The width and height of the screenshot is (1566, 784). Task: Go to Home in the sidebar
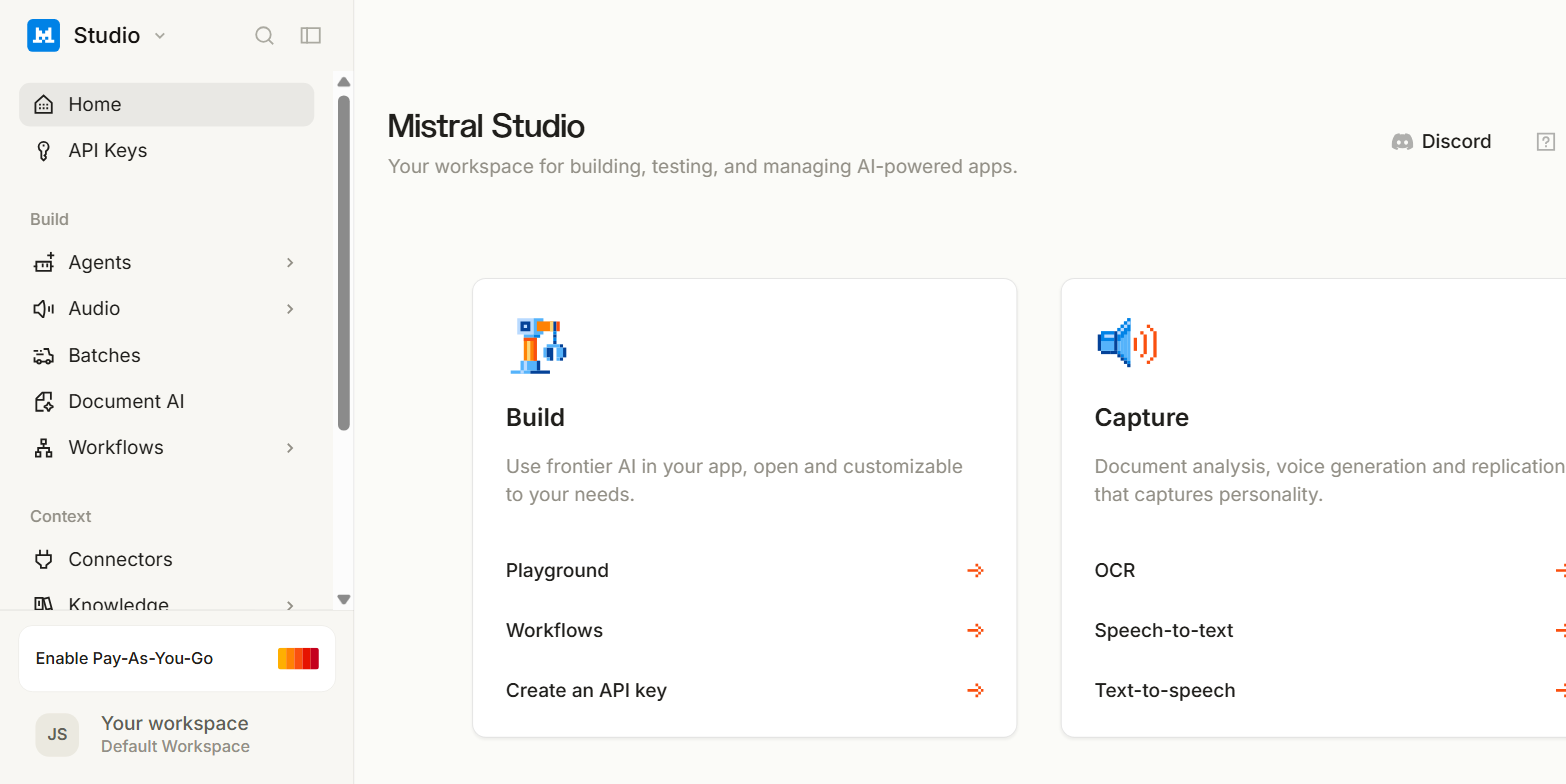[166, 104]
